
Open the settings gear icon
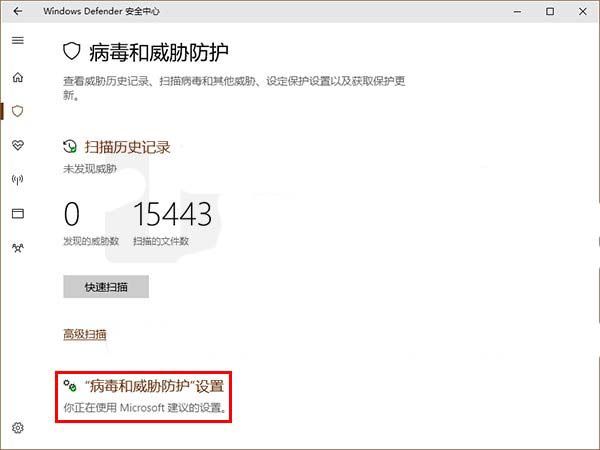[18, 427]
